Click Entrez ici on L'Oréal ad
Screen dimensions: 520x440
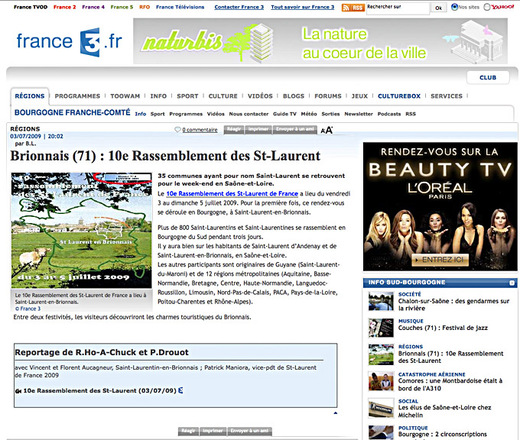point(440,260)
